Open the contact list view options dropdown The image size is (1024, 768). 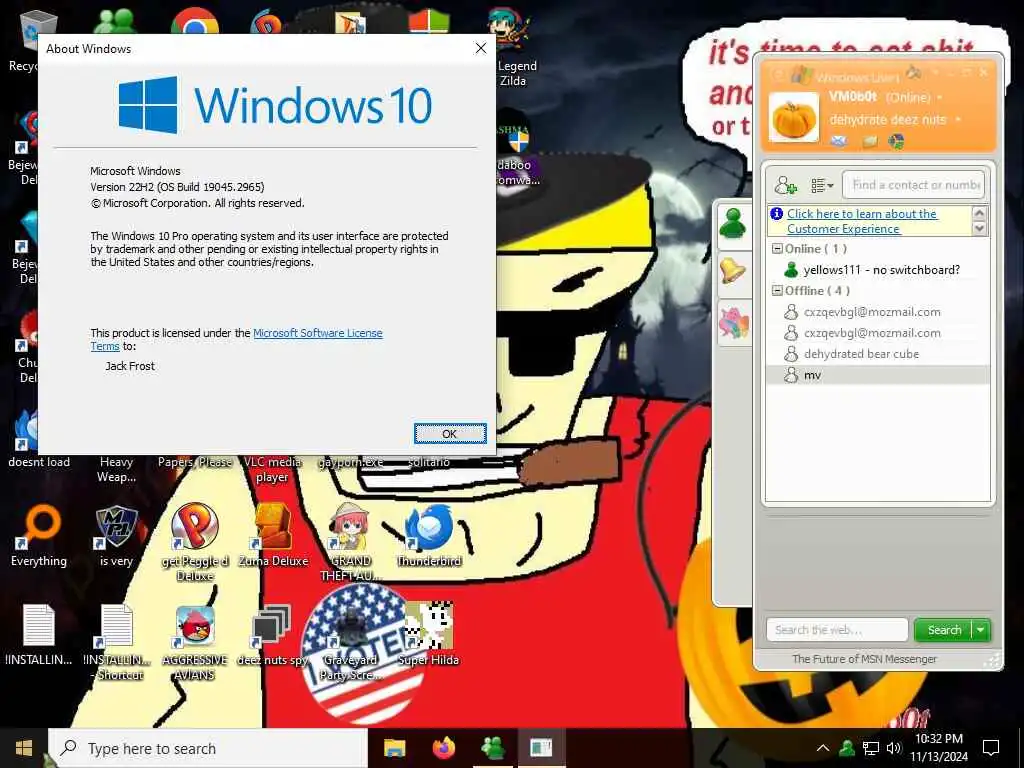click(x=822, y=186)
